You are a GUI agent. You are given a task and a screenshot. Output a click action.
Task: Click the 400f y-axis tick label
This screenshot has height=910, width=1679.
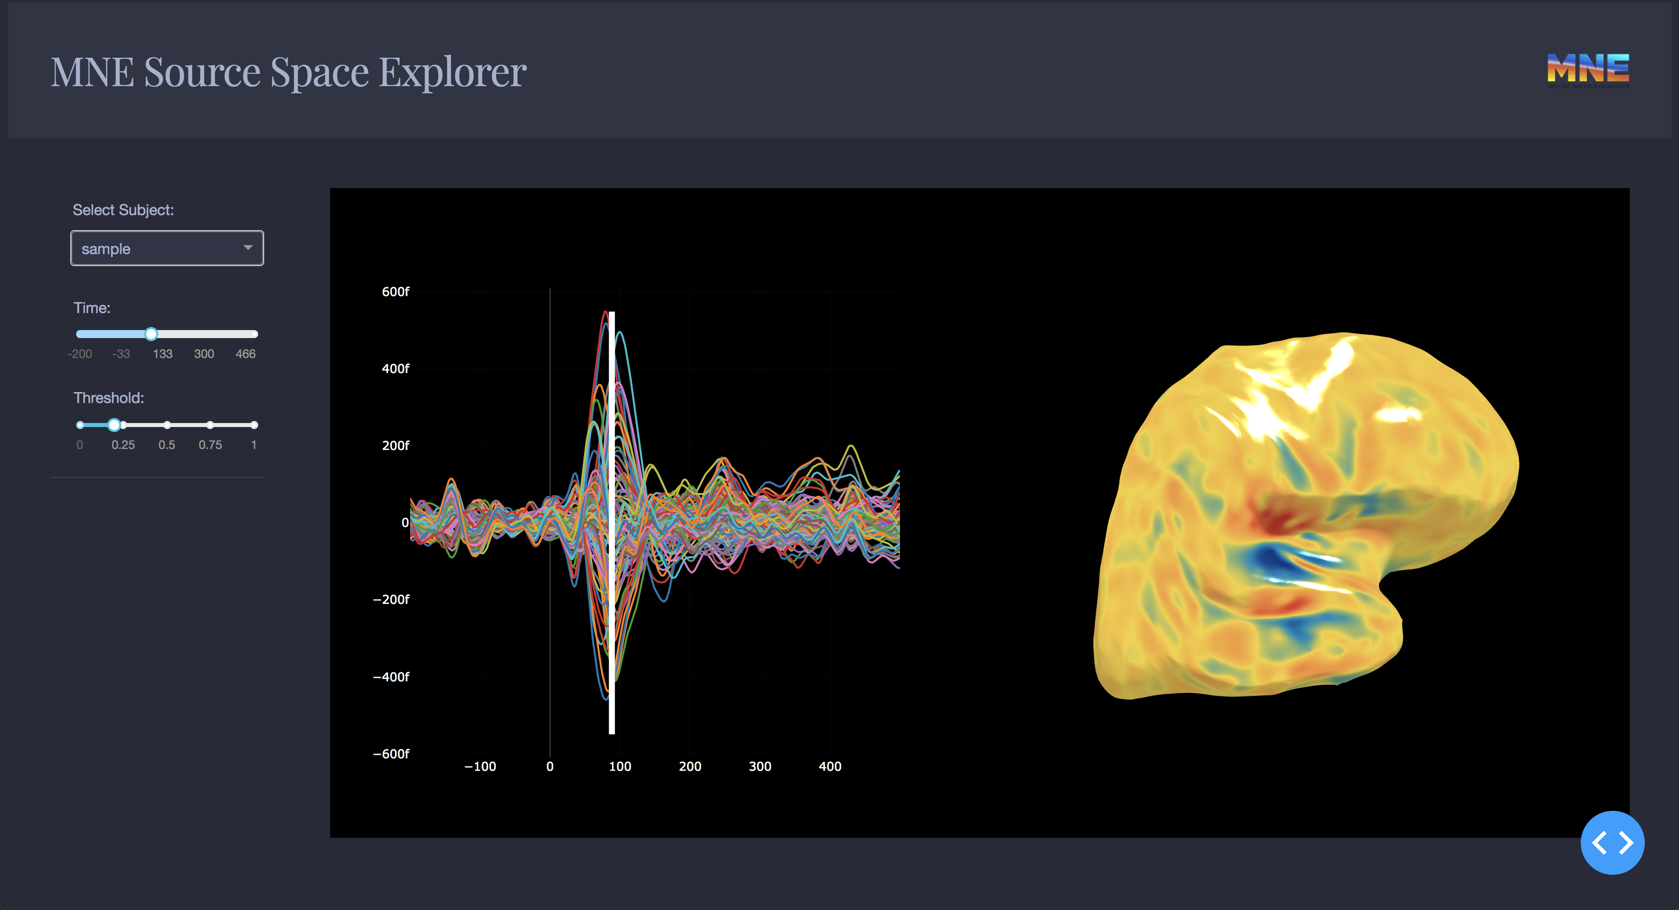(x=395, y=369)
